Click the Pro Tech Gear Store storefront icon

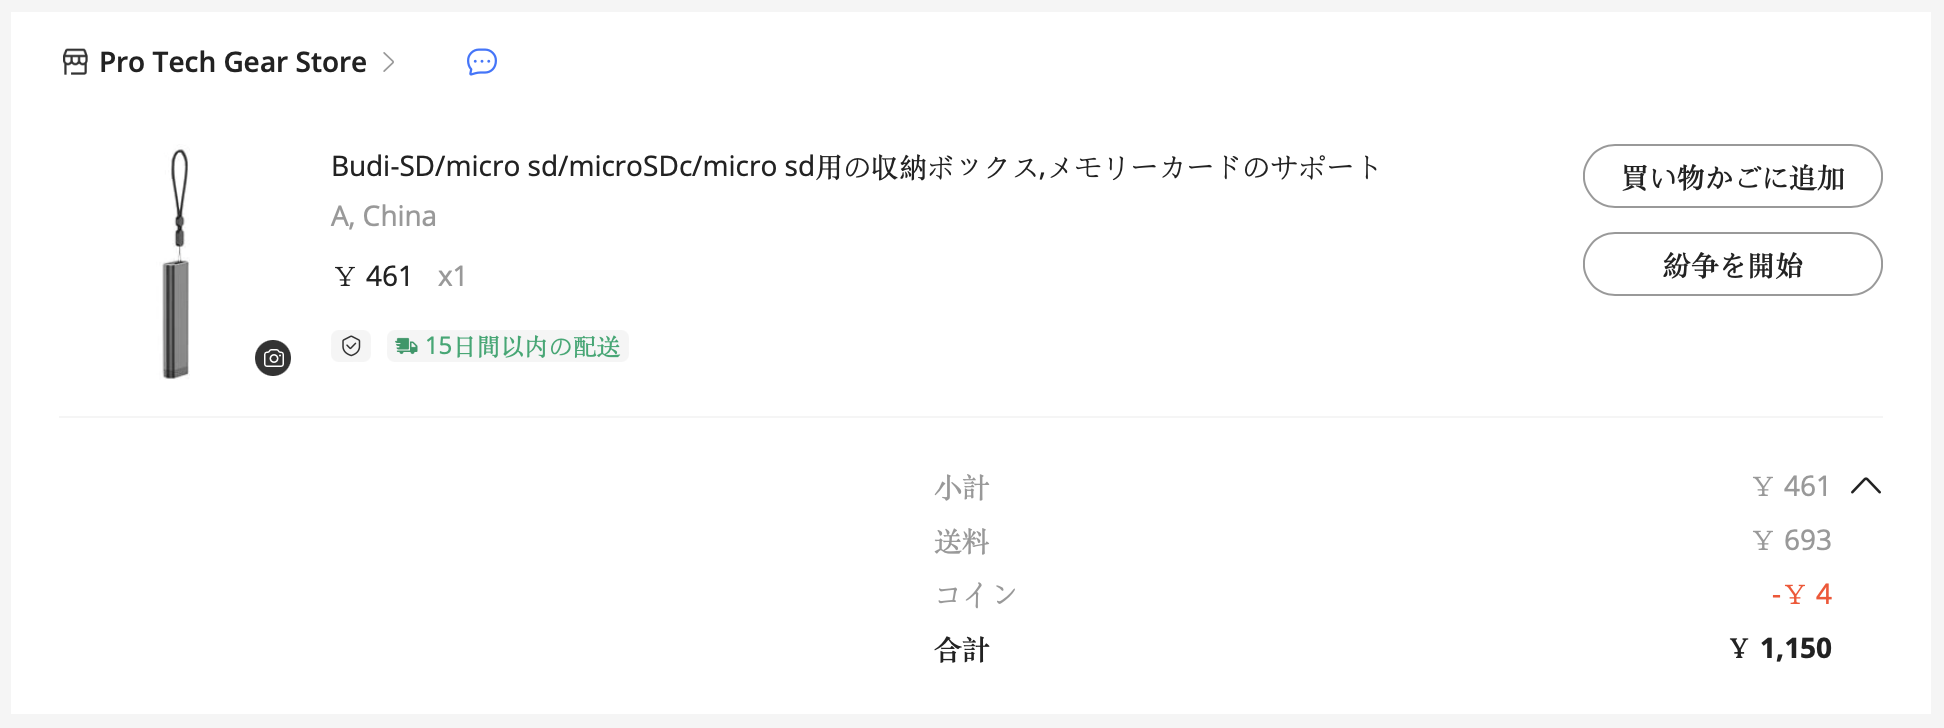pos(74,62)
